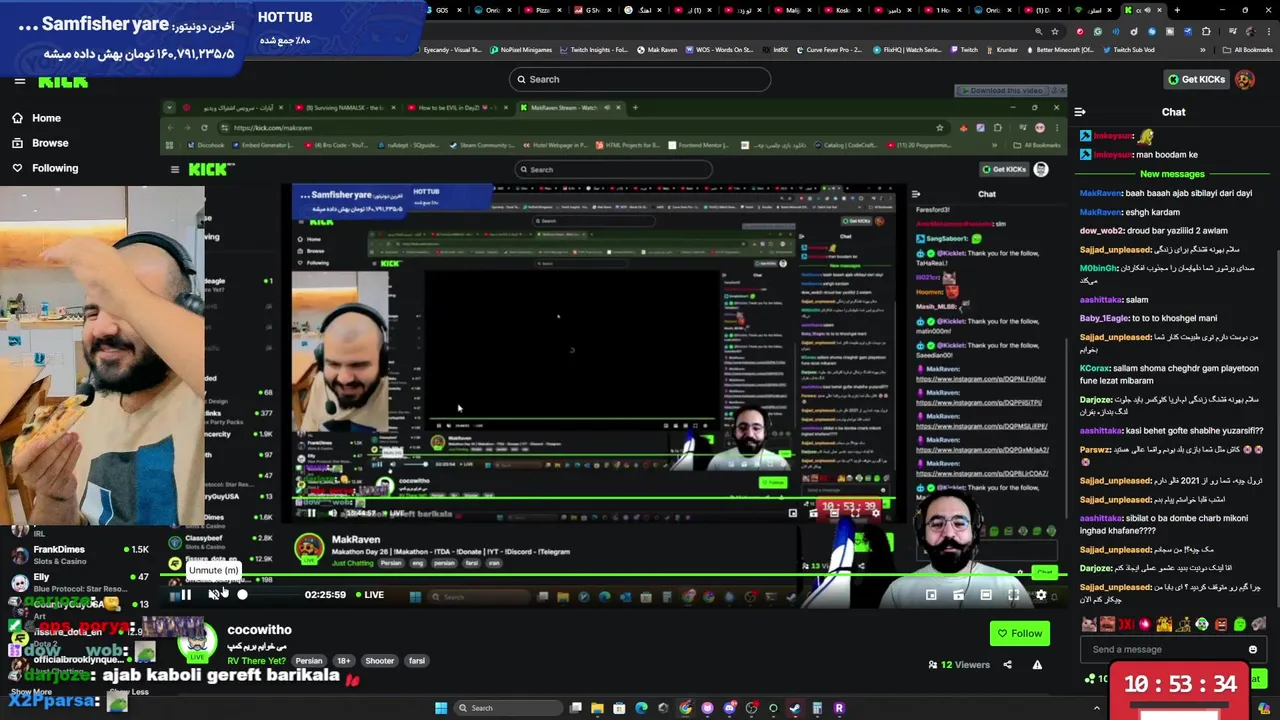Pause the cocowitho stream player
Image resolution: width=1280 pixels, height=720 pixels.
tap(185, 595)
